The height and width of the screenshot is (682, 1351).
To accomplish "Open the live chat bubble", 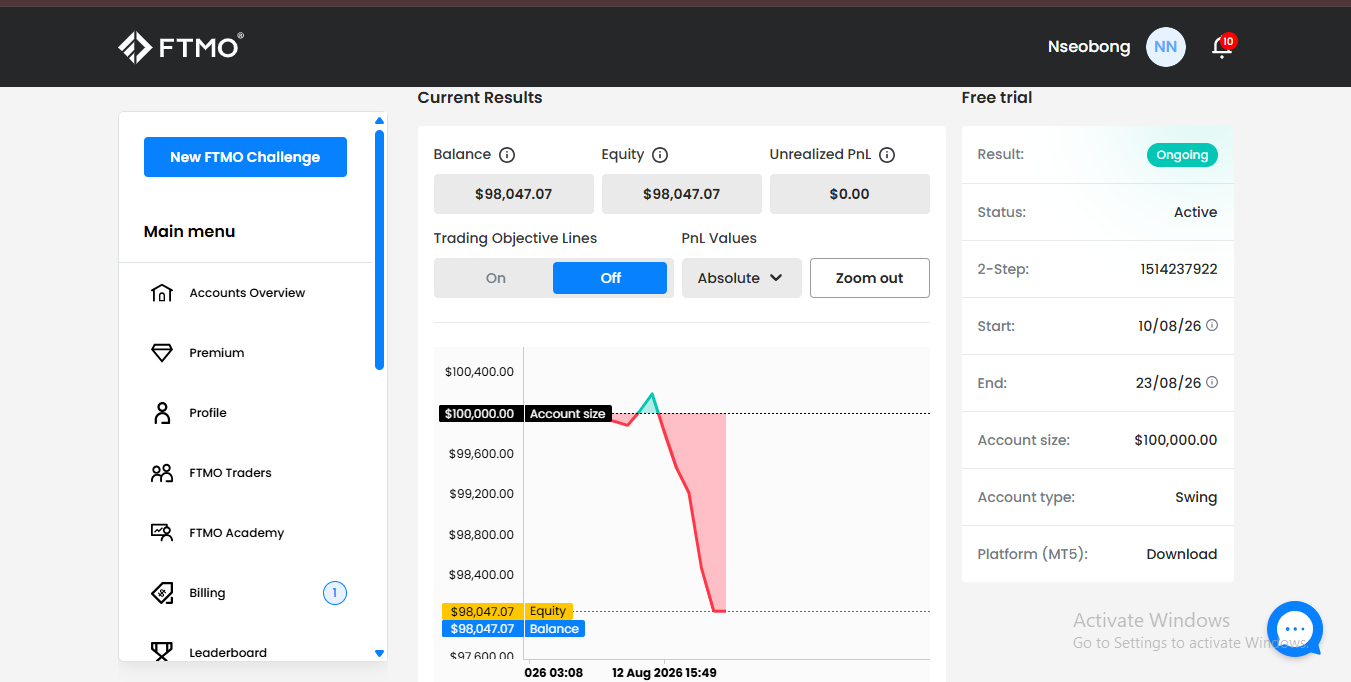I will click(1295, 629).
